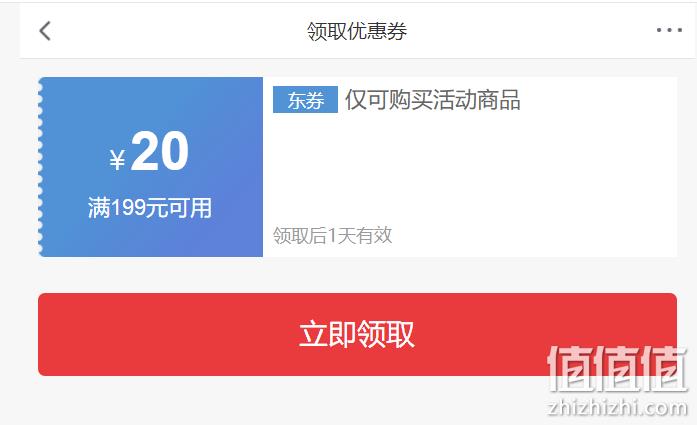Open the zhizhizhi.com watermark link

[618, 408]
